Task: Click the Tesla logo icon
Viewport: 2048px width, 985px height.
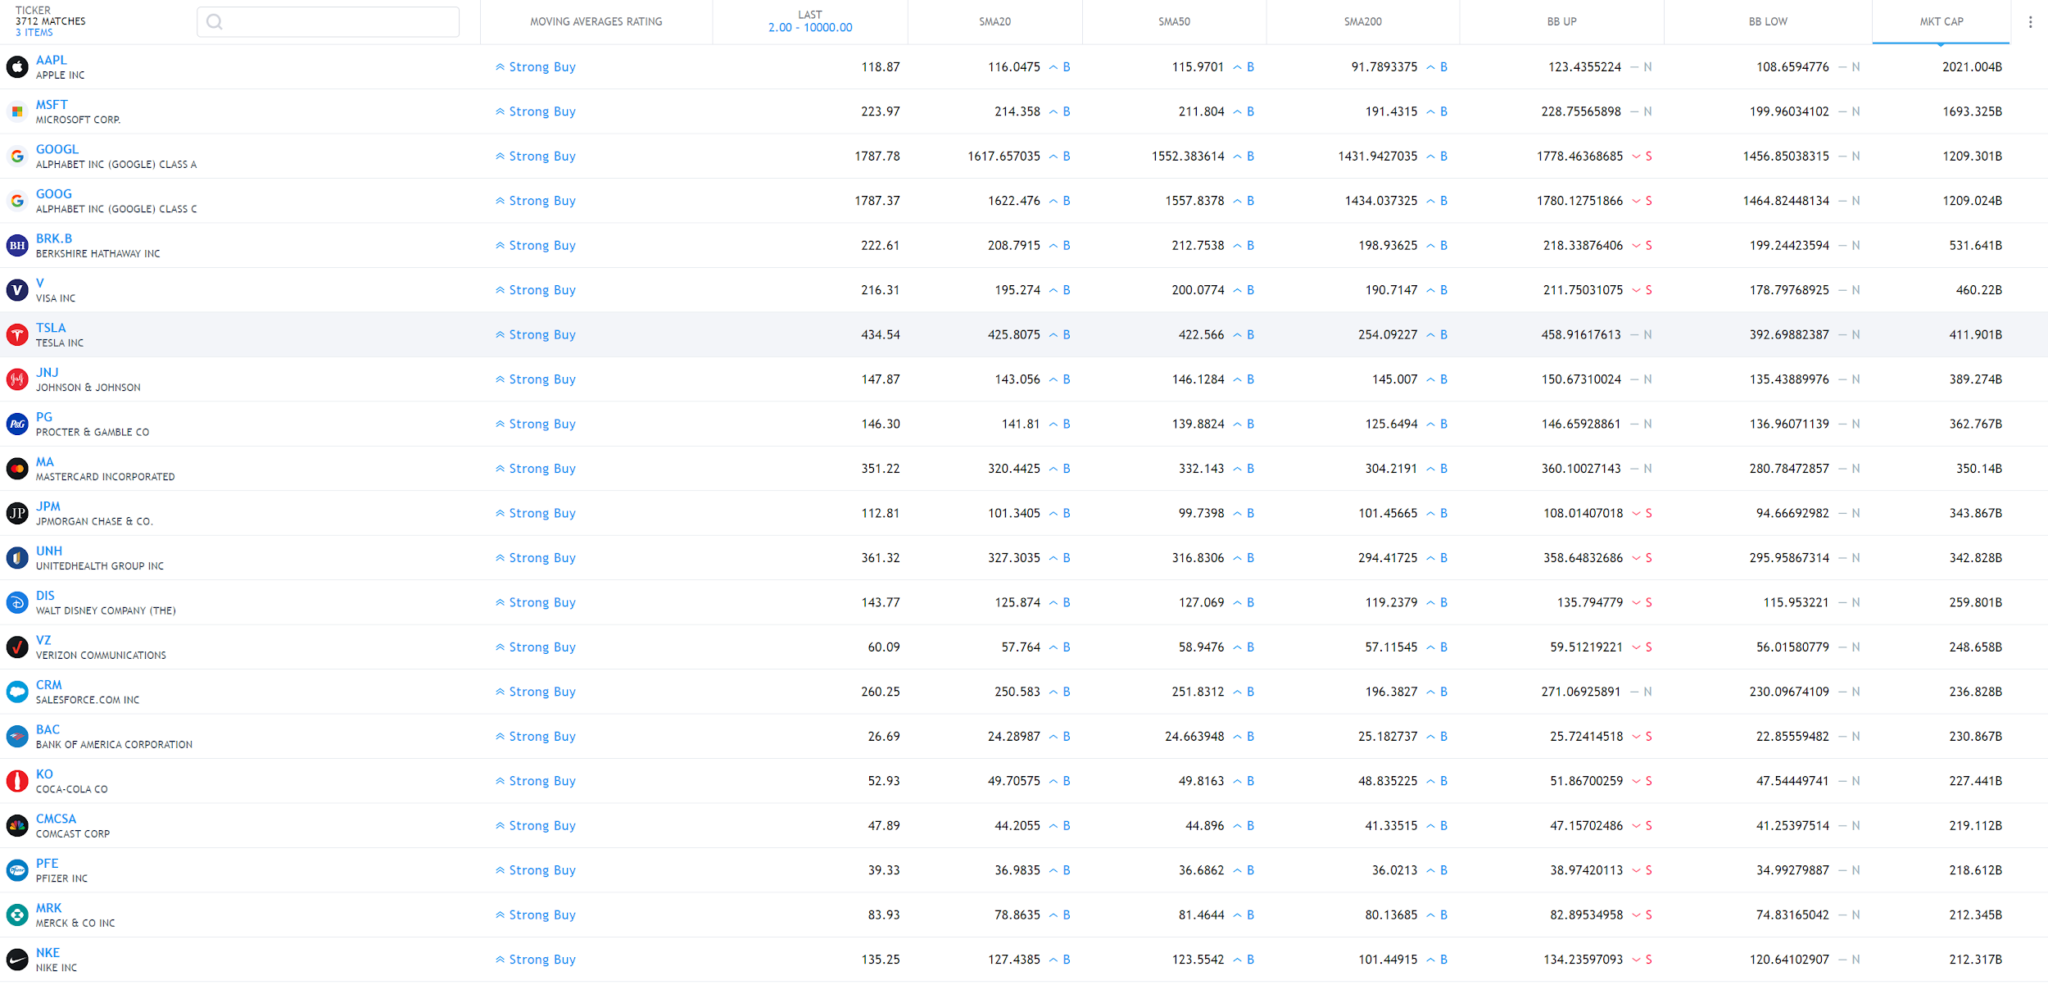Action: click(x=17, y=335)
